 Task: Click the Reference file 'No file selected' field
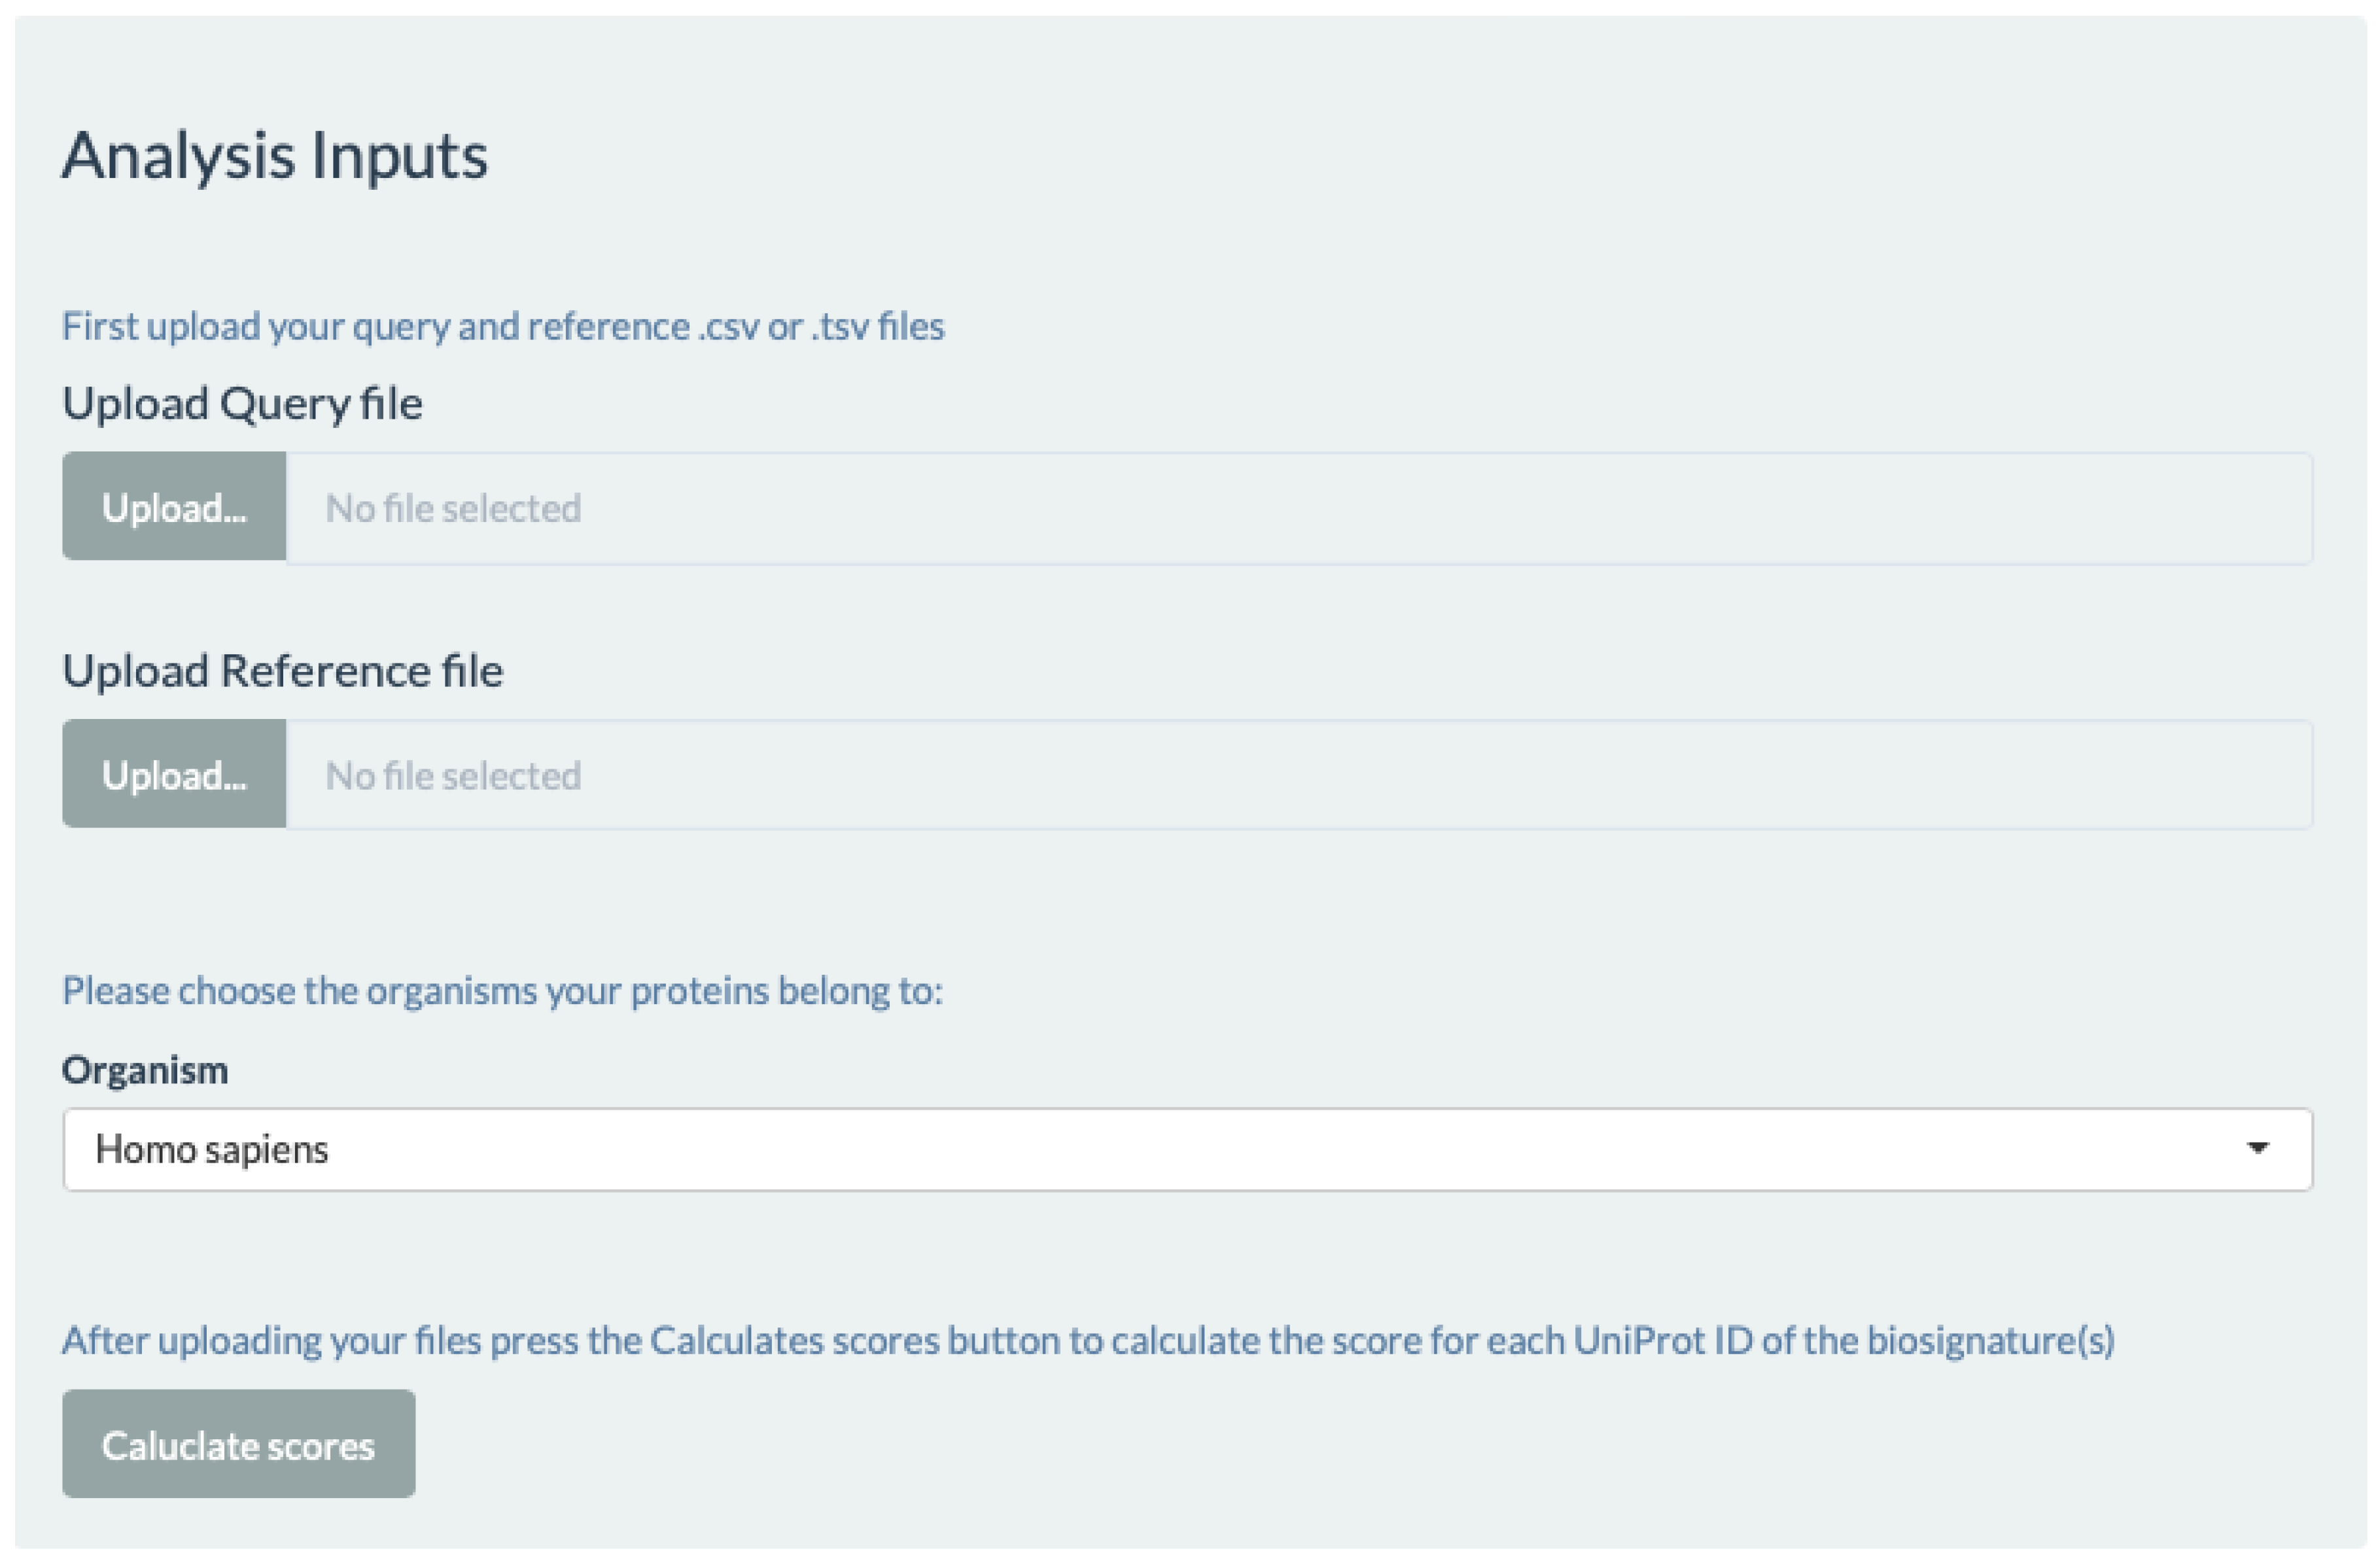[1298, 775]
